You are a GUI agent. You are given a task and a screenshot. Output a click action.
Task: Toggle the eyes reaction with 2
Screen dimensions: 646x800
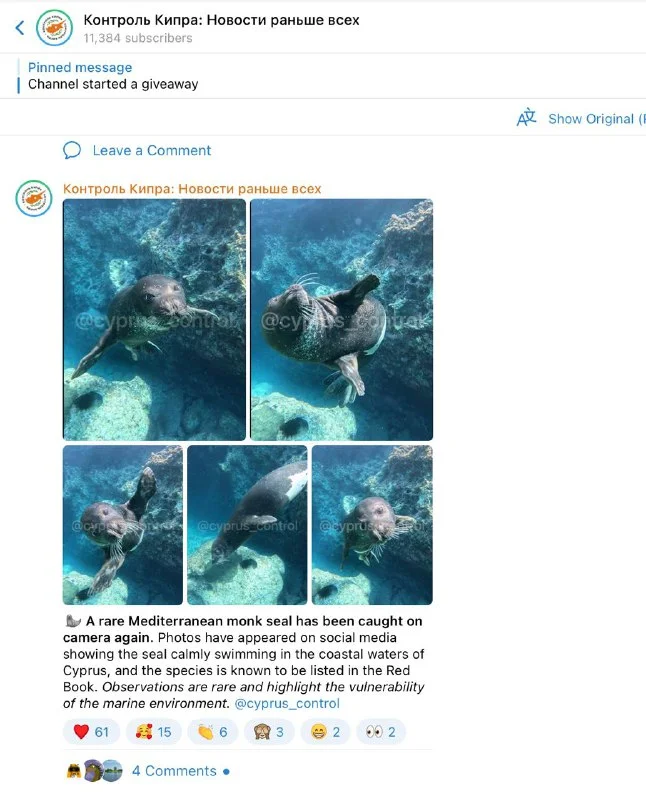point(381,732)
